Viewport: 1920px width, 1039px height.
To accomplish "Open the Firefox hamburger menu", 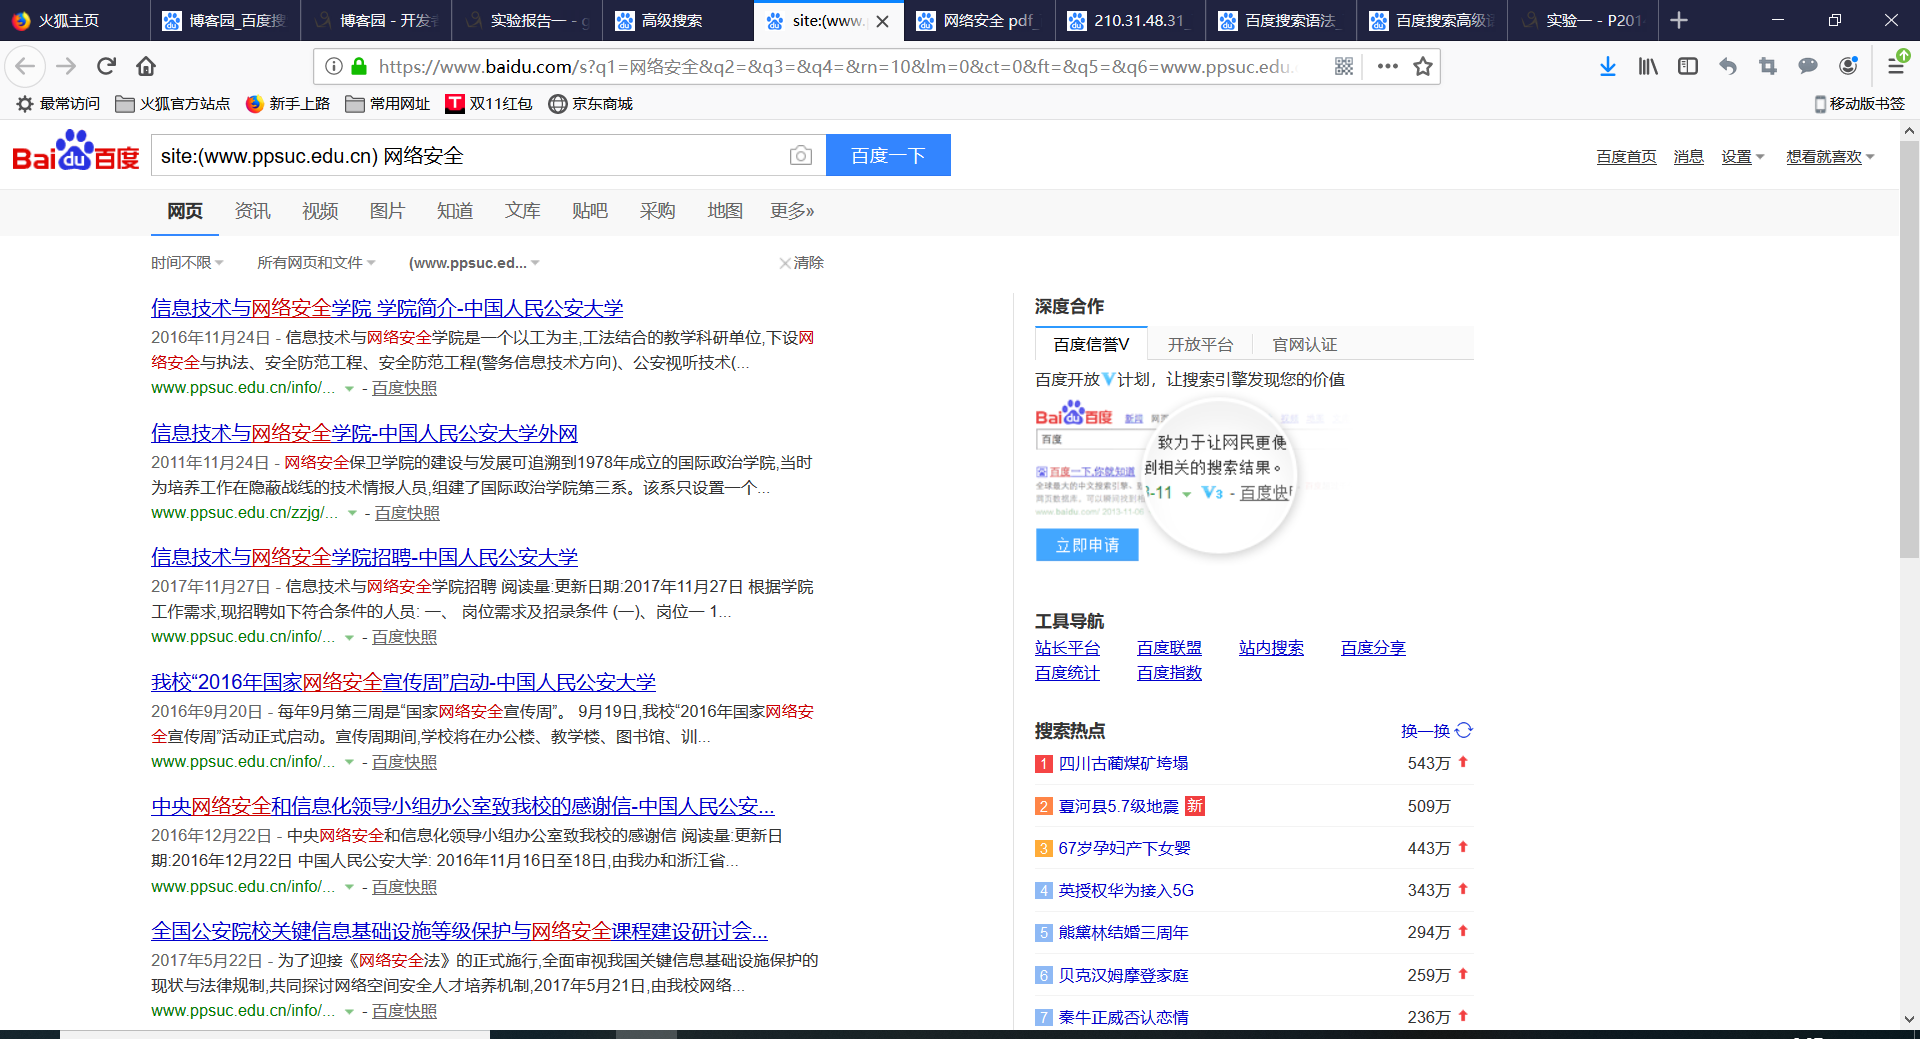I will [1895, 66].
